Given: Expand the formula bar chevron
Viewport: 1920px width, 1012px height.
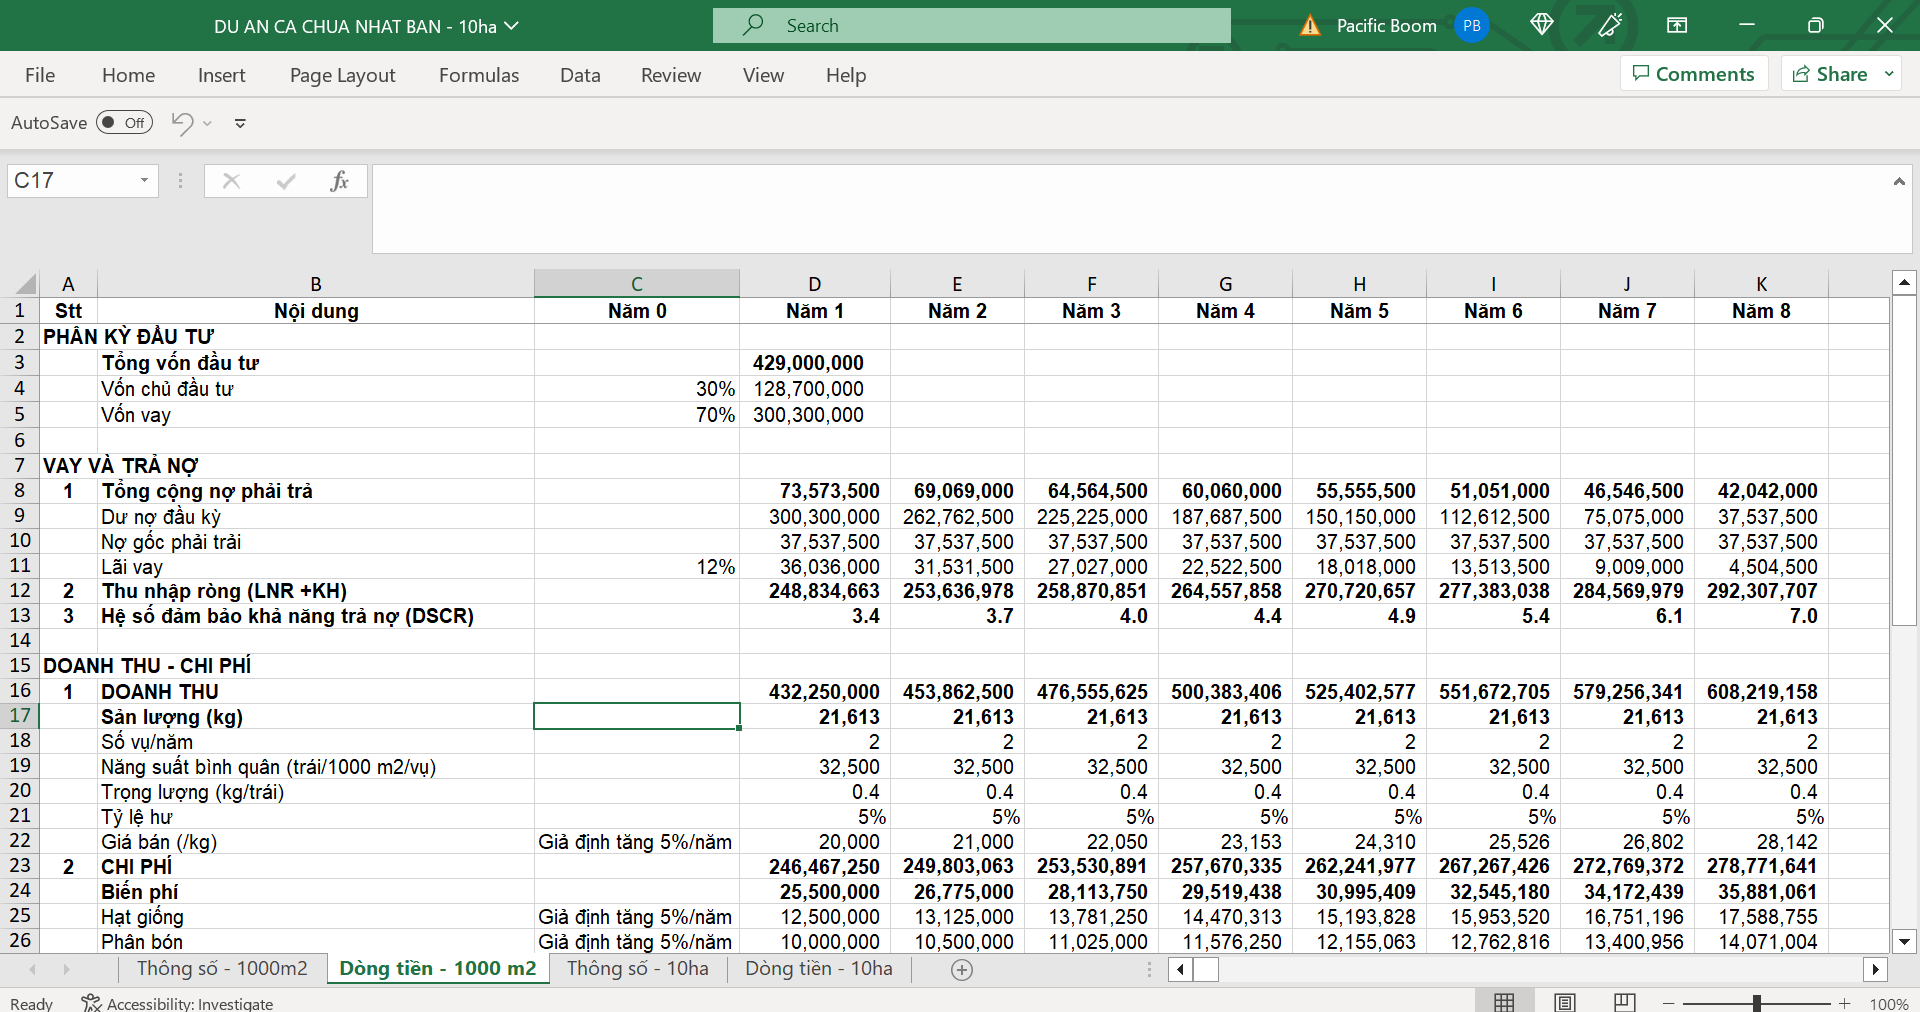Looking at the screenshot, I should tap(1898, 181).
